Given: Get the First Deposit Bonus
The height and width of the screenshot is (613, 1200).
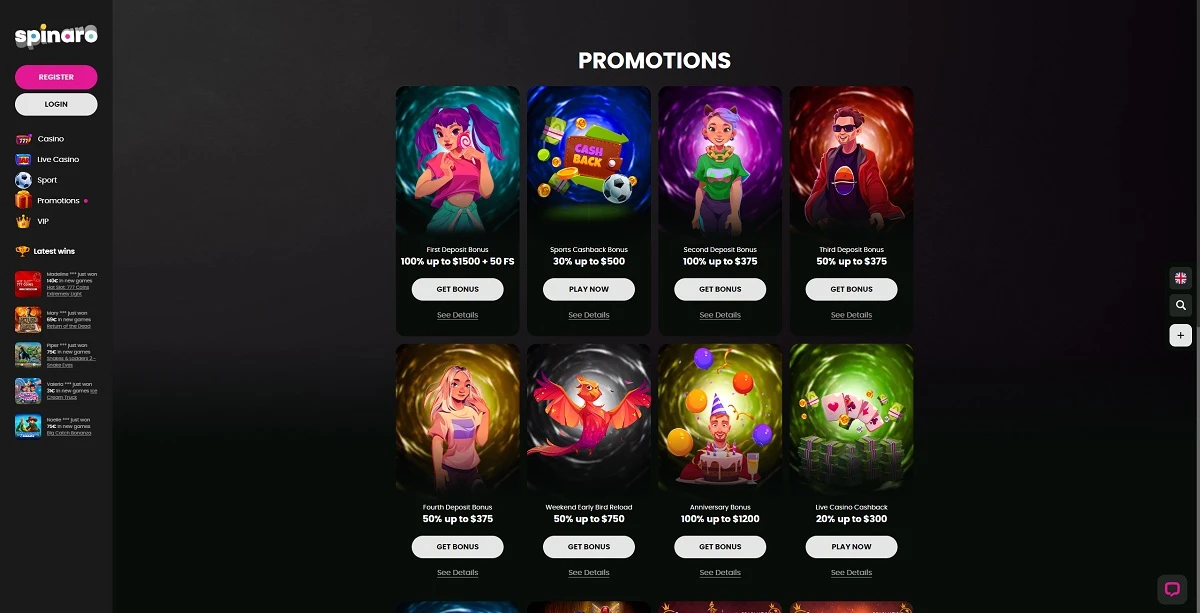Looking at the screenshot, I should pos(458,289).
